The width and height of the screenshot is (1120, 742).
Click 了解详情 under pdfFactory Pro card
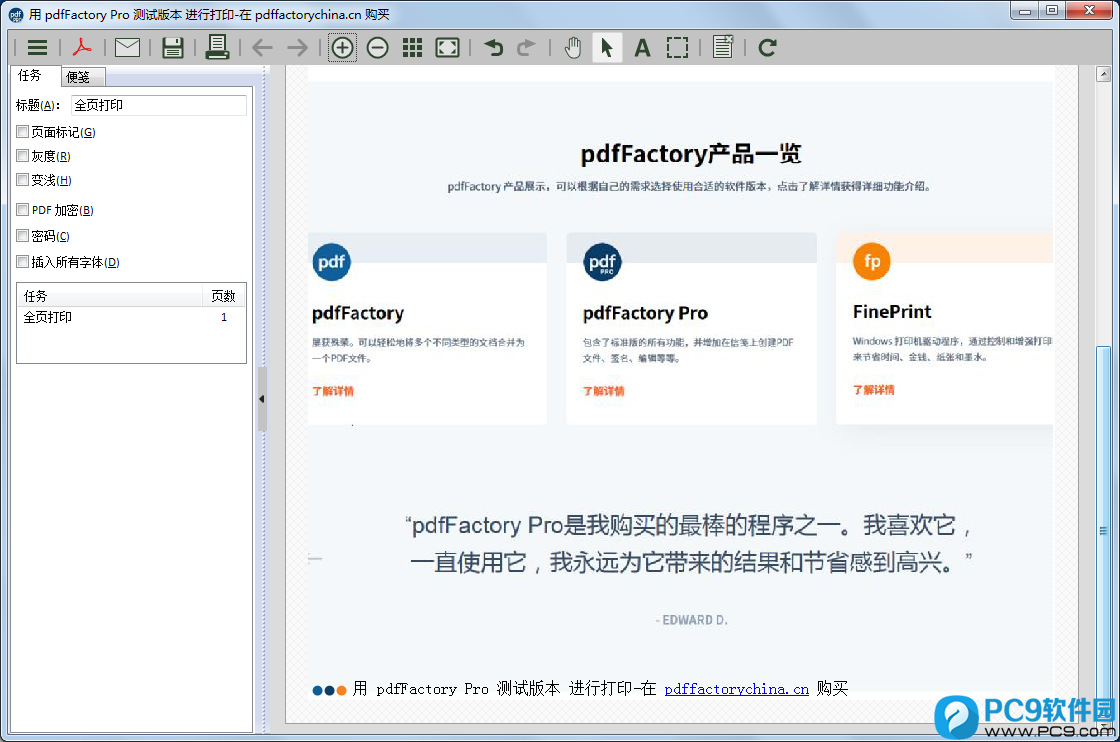pyautogui.click(x=604, y=391)
